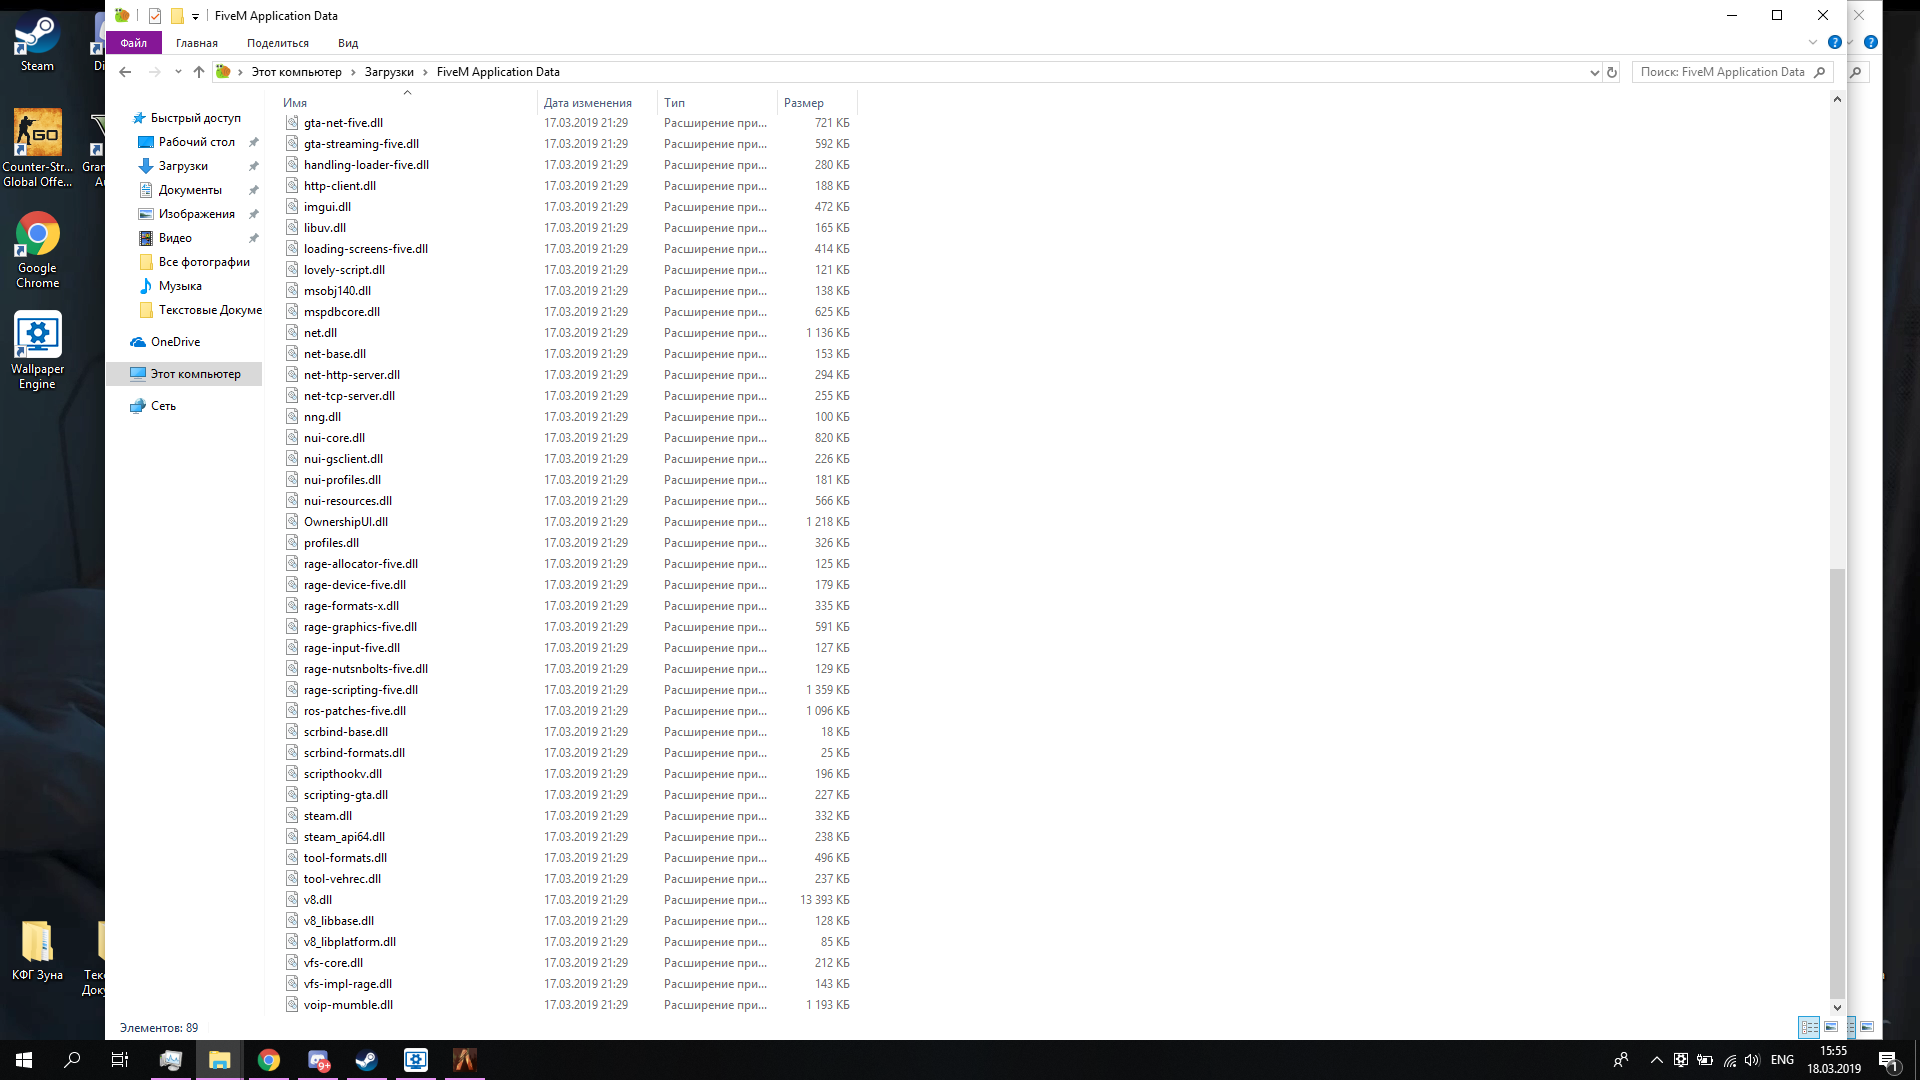The height and width of the screenshot is (1080, 1920).
Task: Select Быстрый доступ in navigation pane
Action: 195,118
